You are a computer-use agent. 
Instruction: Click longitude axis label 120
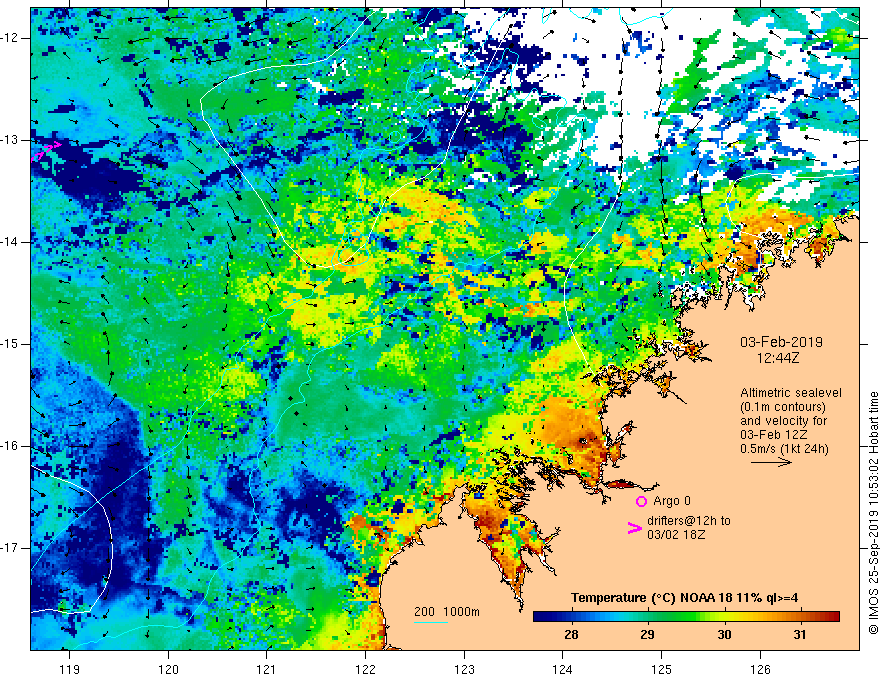pos(168,669)
